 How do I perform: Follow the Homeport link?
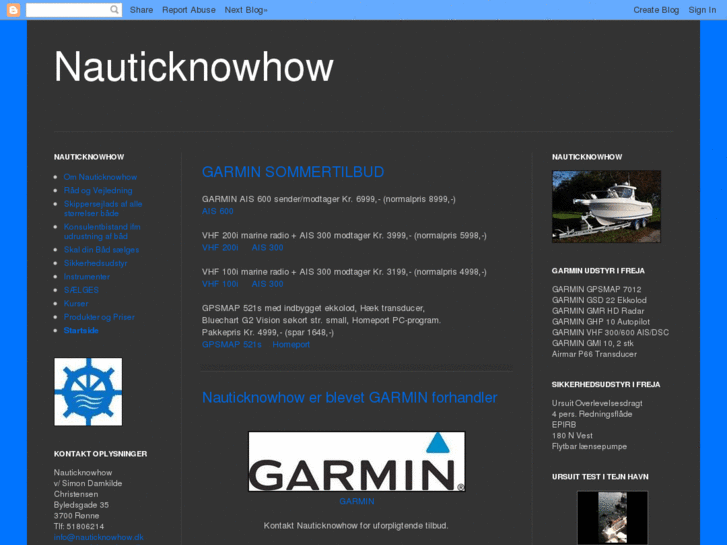(x=291, y=344)
